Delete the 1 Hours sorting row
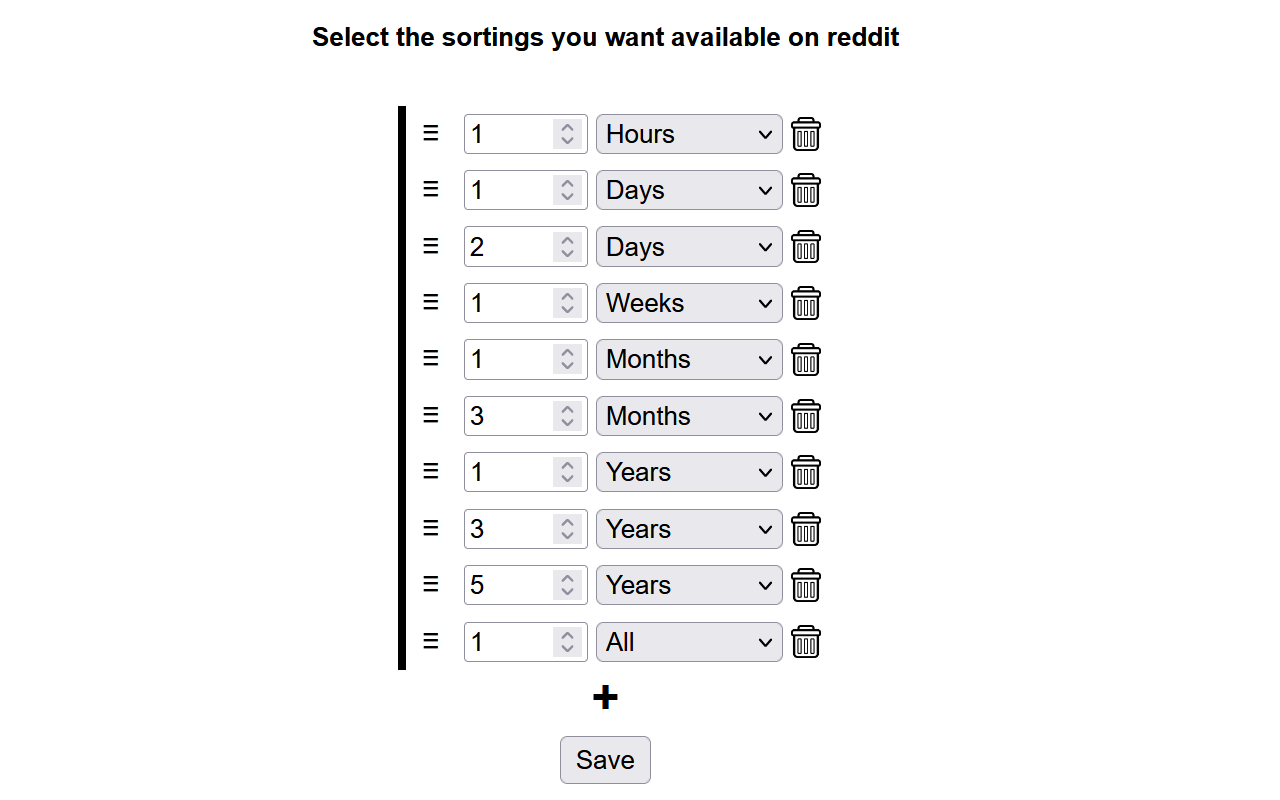This screenshot has width=1280, height=800. tap(806, 134)
